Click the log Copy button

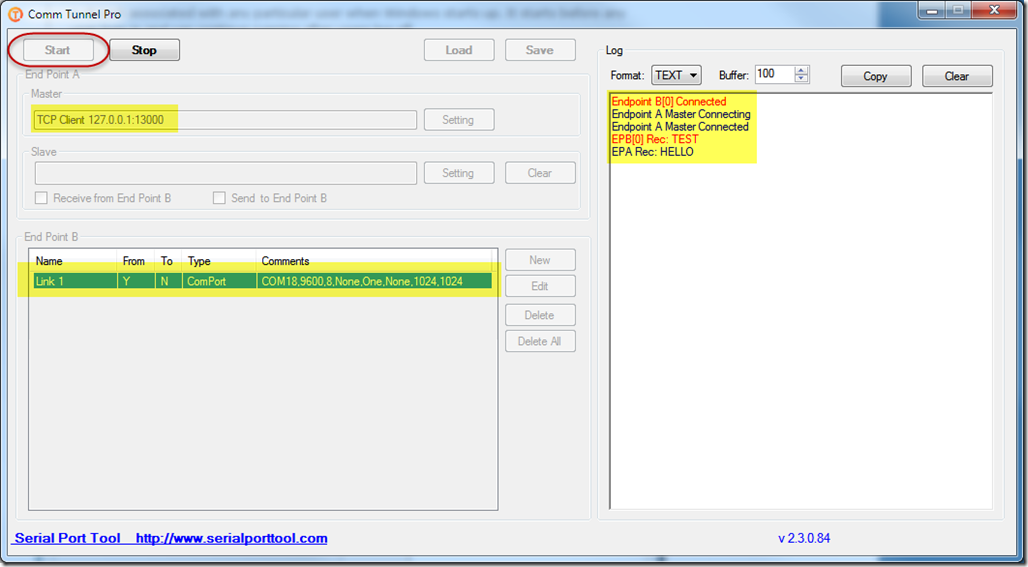pos(876,76)
